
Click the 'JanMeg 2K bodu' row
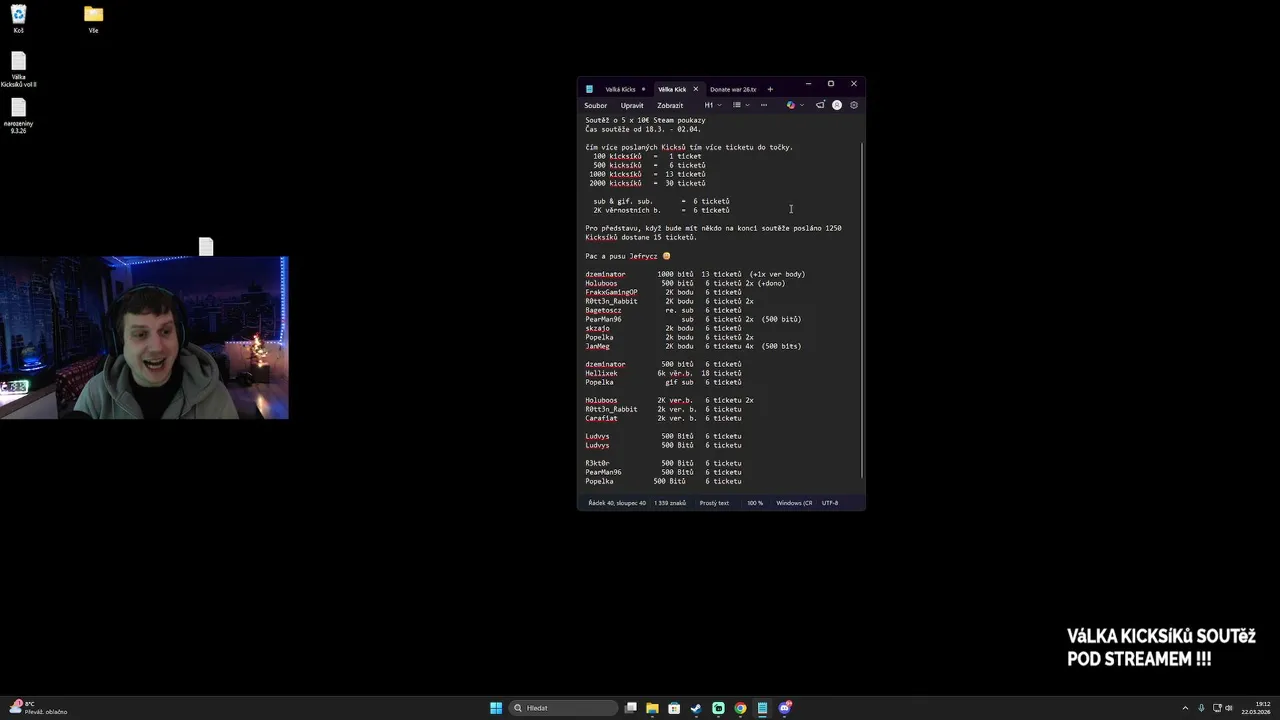[693, 346]
